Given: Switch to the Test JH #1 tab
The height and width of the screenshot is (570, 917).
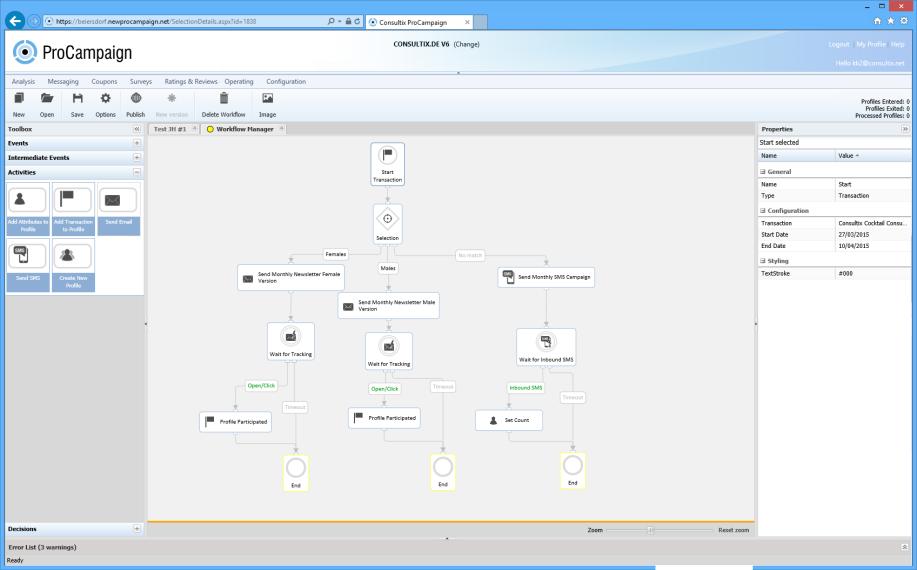Looking at the screenshot, I should coord(170,129).
